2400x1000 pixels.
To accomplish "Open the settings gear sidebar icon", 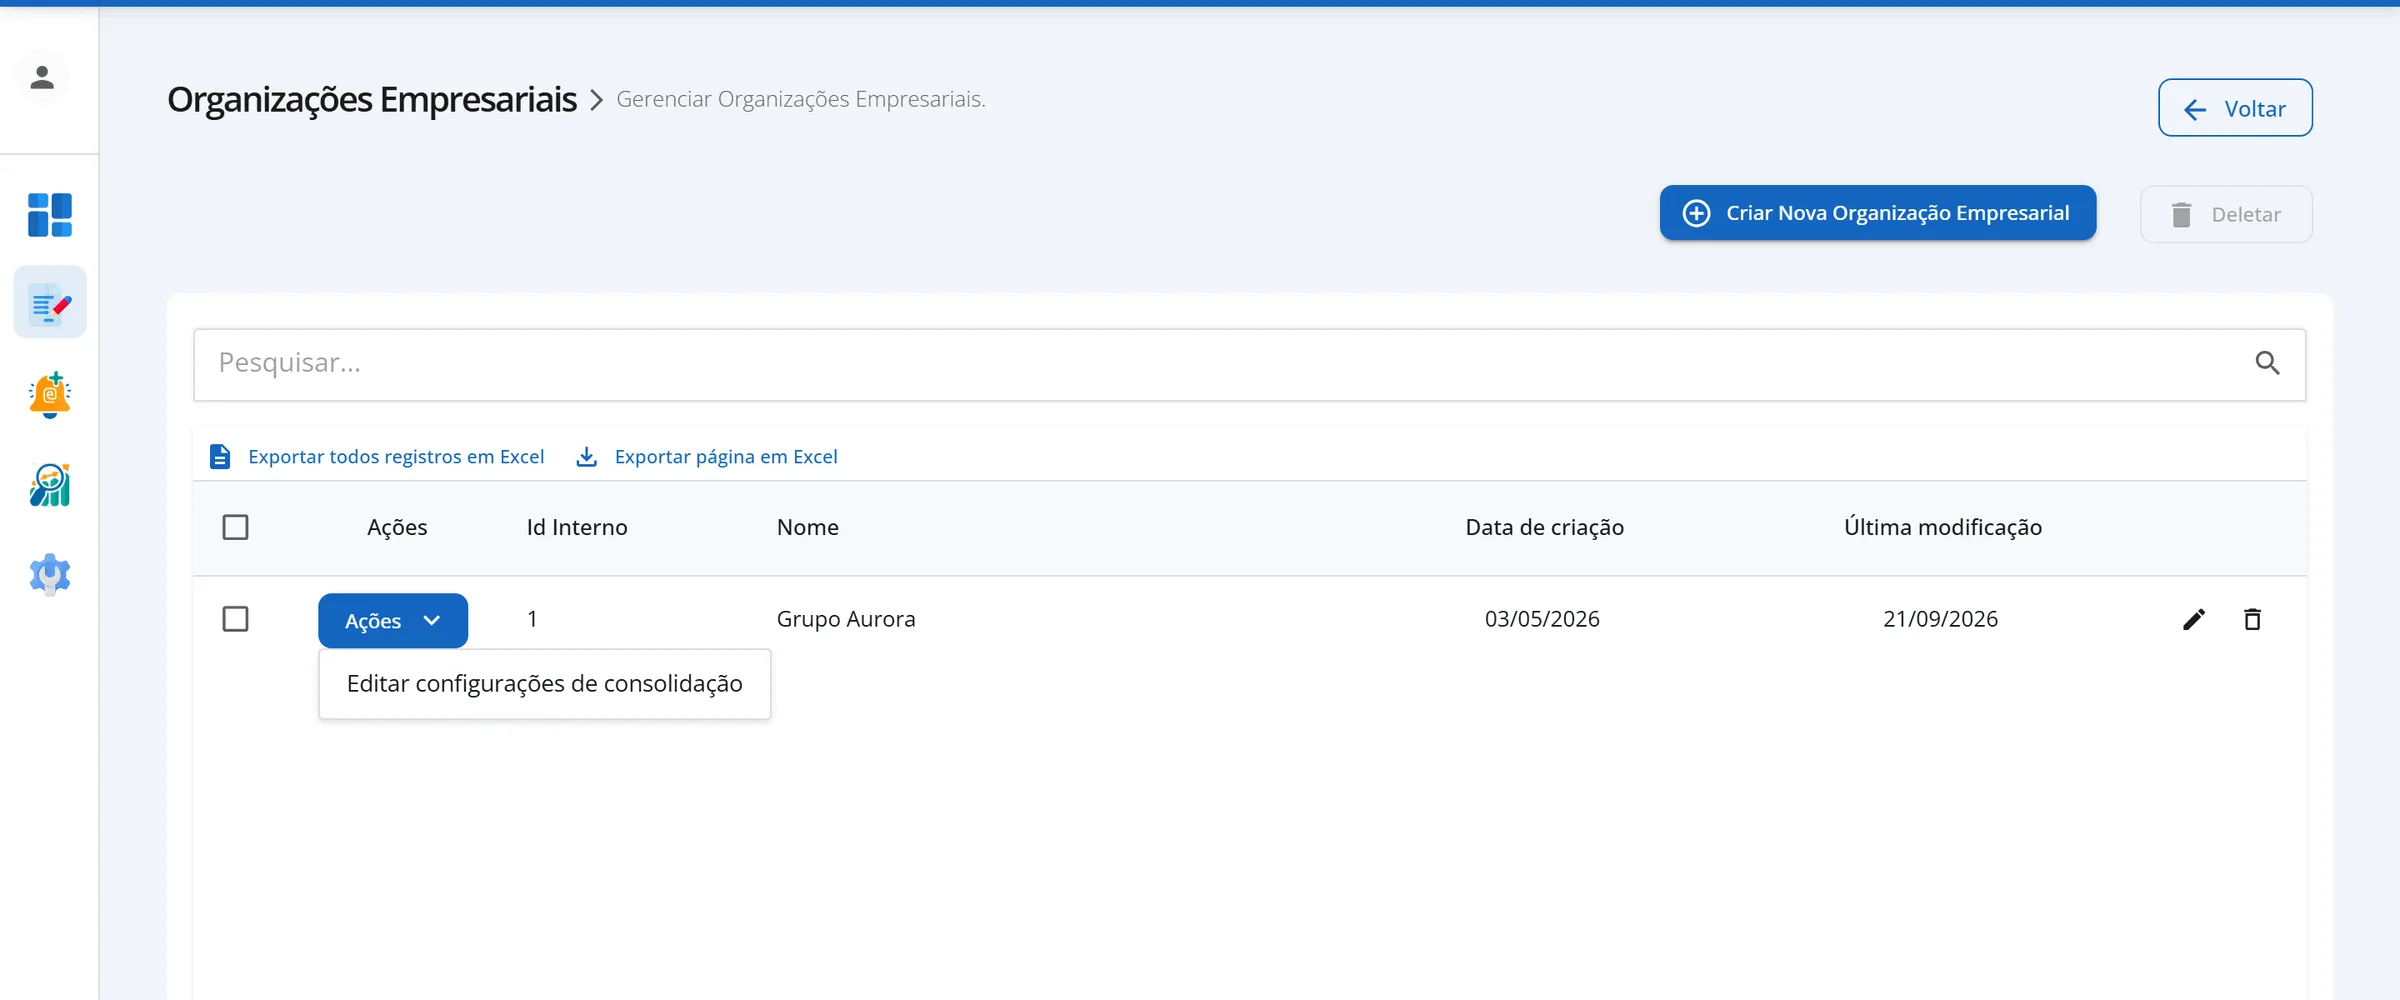I will (50, 575).
